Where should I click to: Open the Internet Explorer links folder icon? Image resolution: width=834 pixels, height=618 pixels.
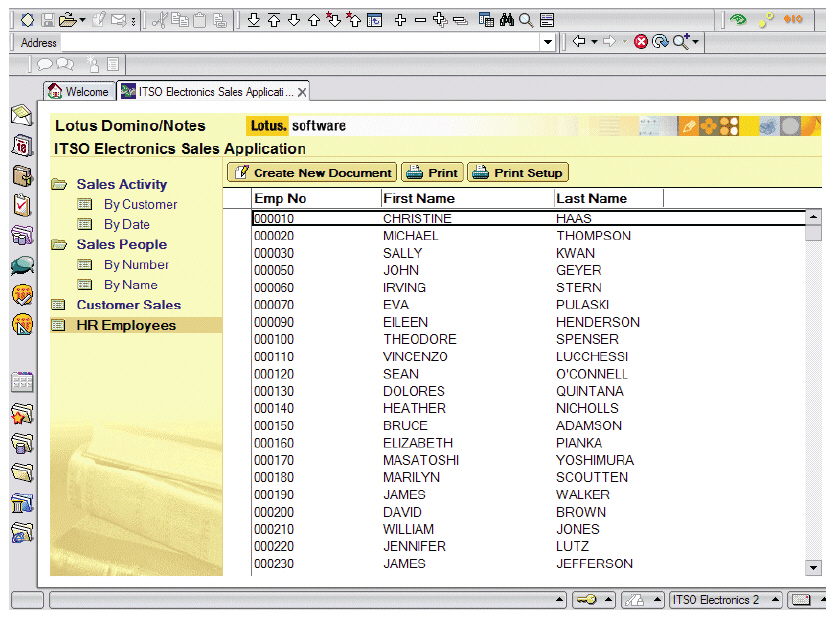pos(22,532)
